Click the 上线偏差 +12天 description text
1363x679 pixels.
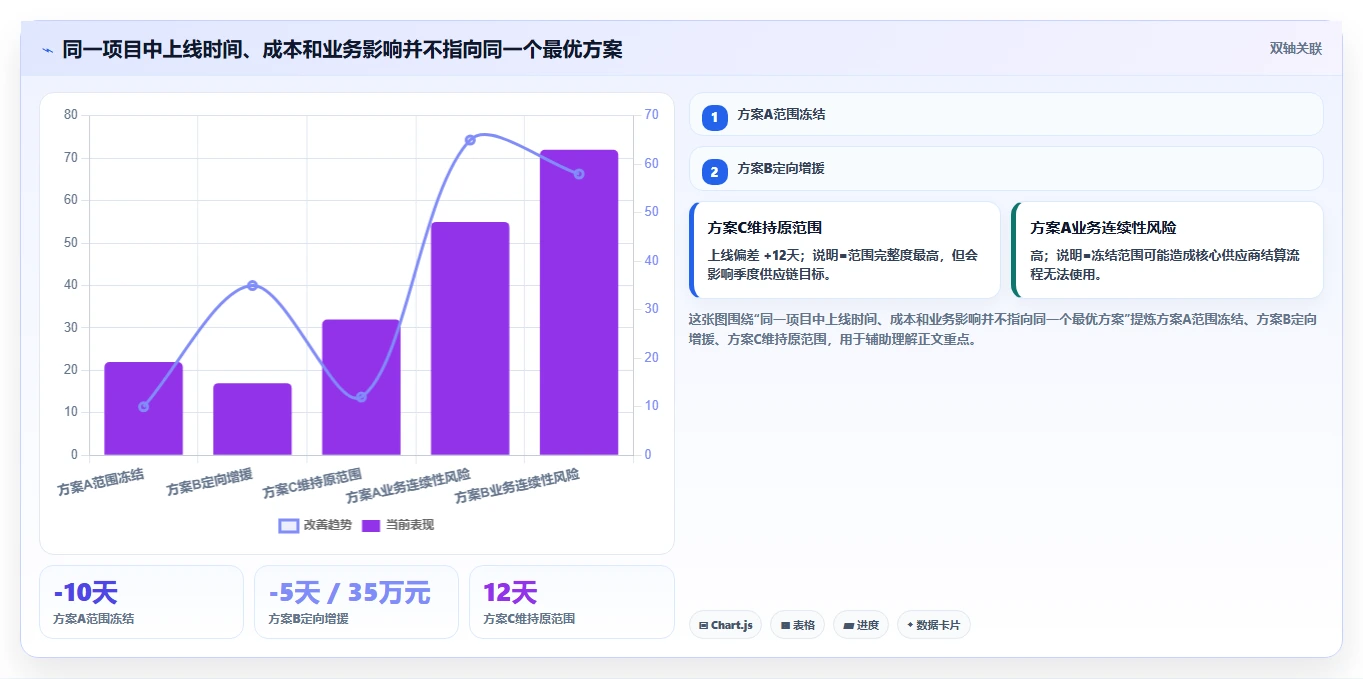(843, 264)
